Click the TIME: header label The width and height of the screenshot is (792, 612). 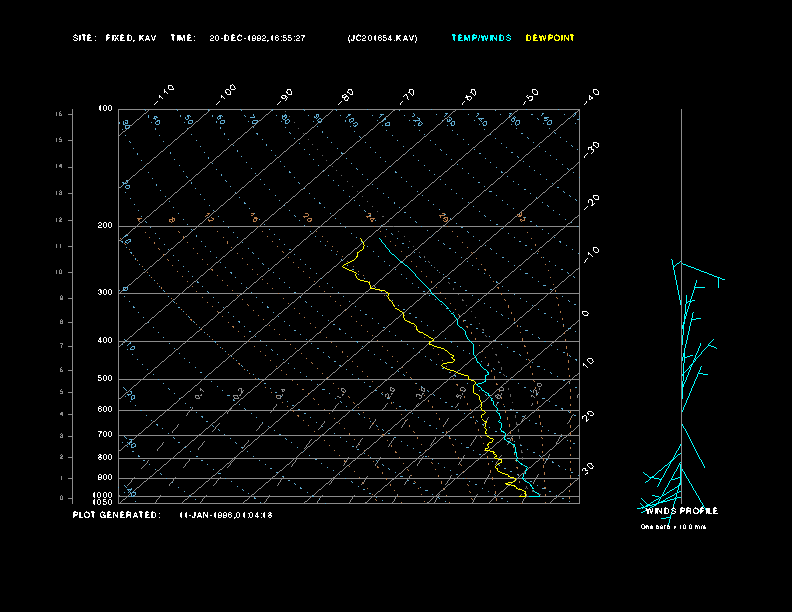point(183,38)
